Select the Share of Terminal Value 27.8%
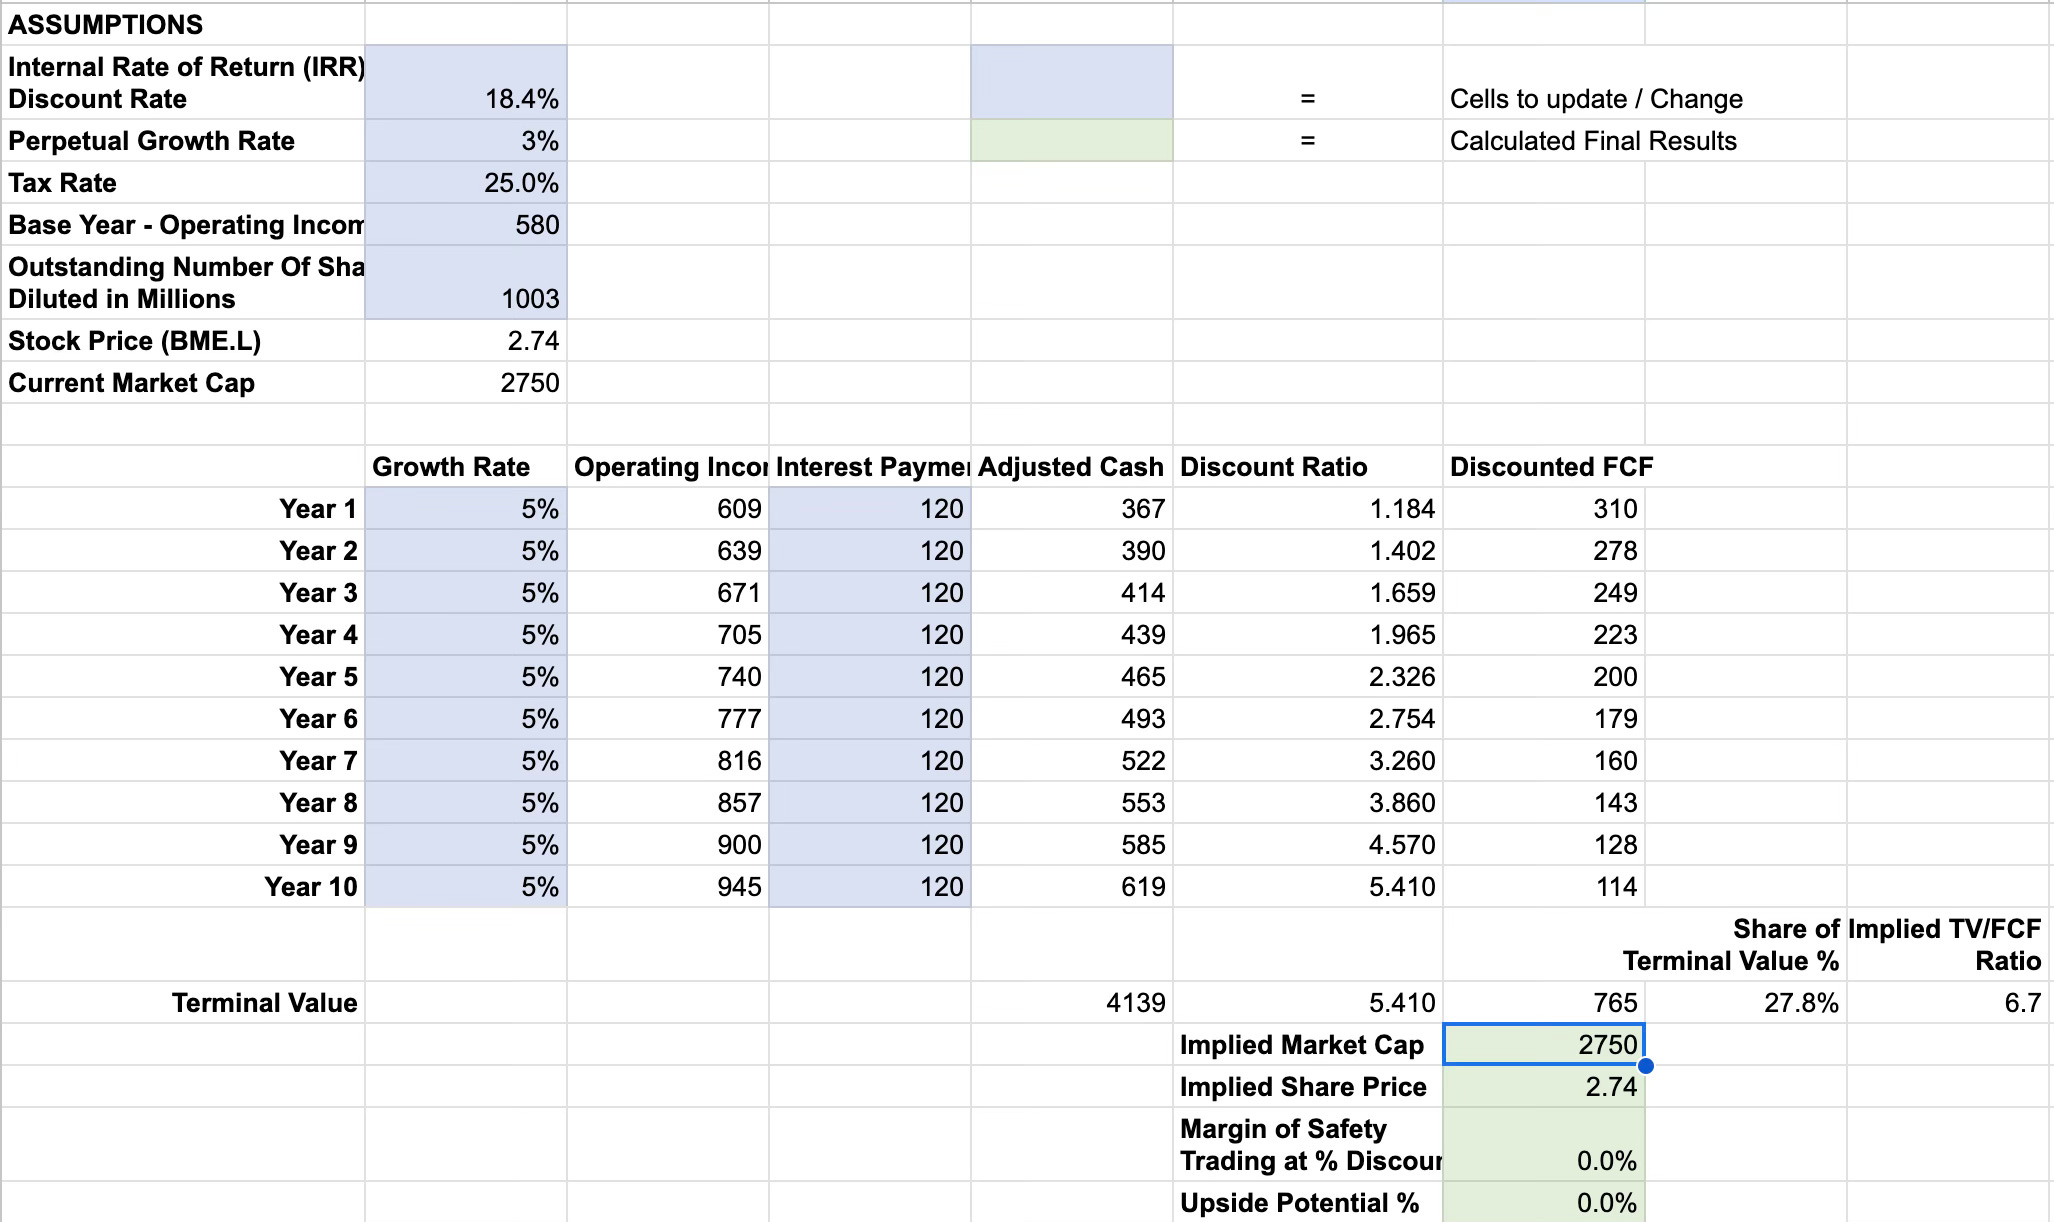The image size is (2054, 1222). pos(1745,1003)
